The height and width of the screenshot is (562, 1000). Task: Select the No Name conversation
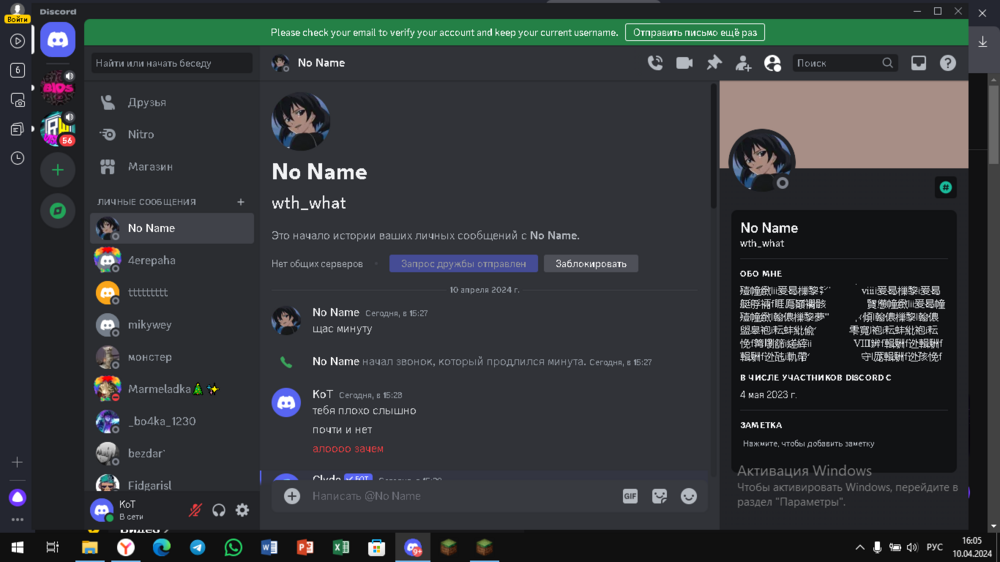pos(172,228)
